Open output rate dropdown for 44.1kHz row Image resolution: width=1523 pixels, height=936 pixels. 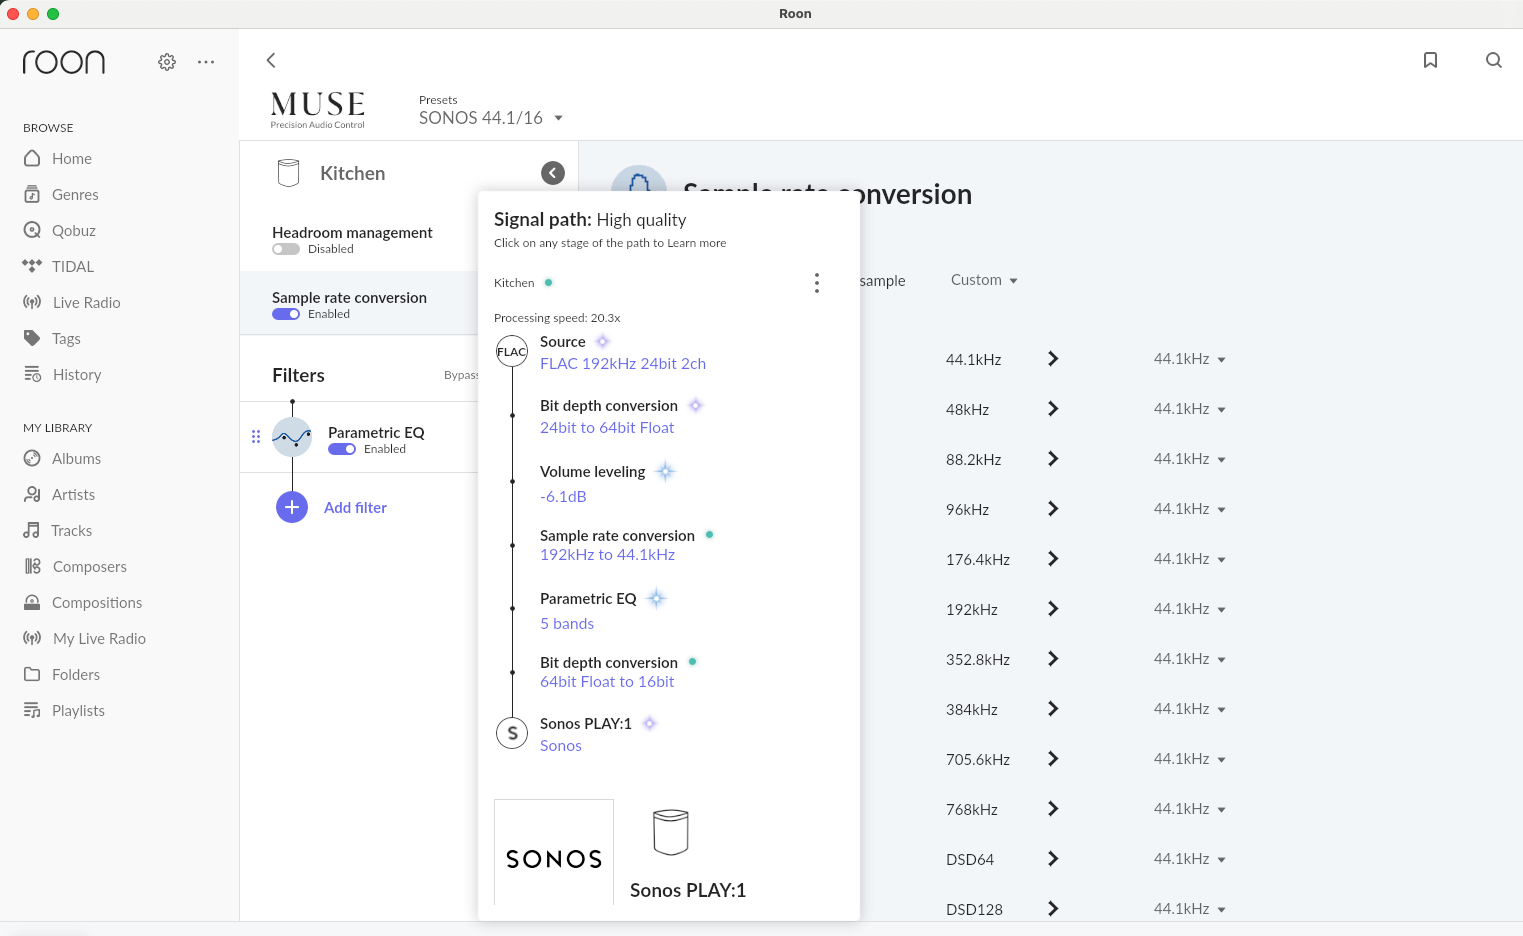(x=1189, y=359)
